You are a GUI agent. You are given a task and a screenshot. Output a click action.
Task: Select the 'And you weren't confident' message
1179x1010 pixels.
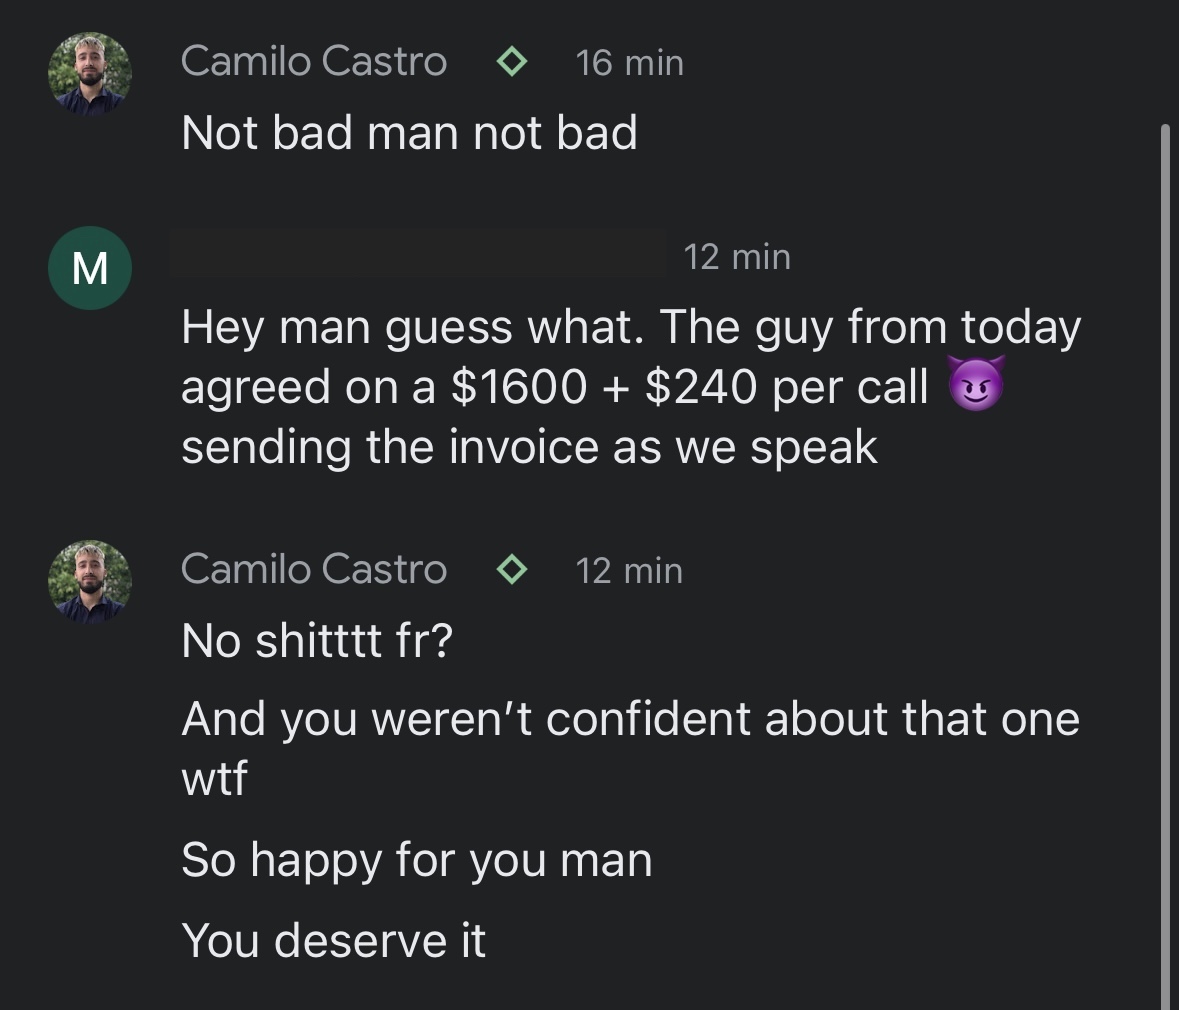pyautogui.click(x=631, y=748)
